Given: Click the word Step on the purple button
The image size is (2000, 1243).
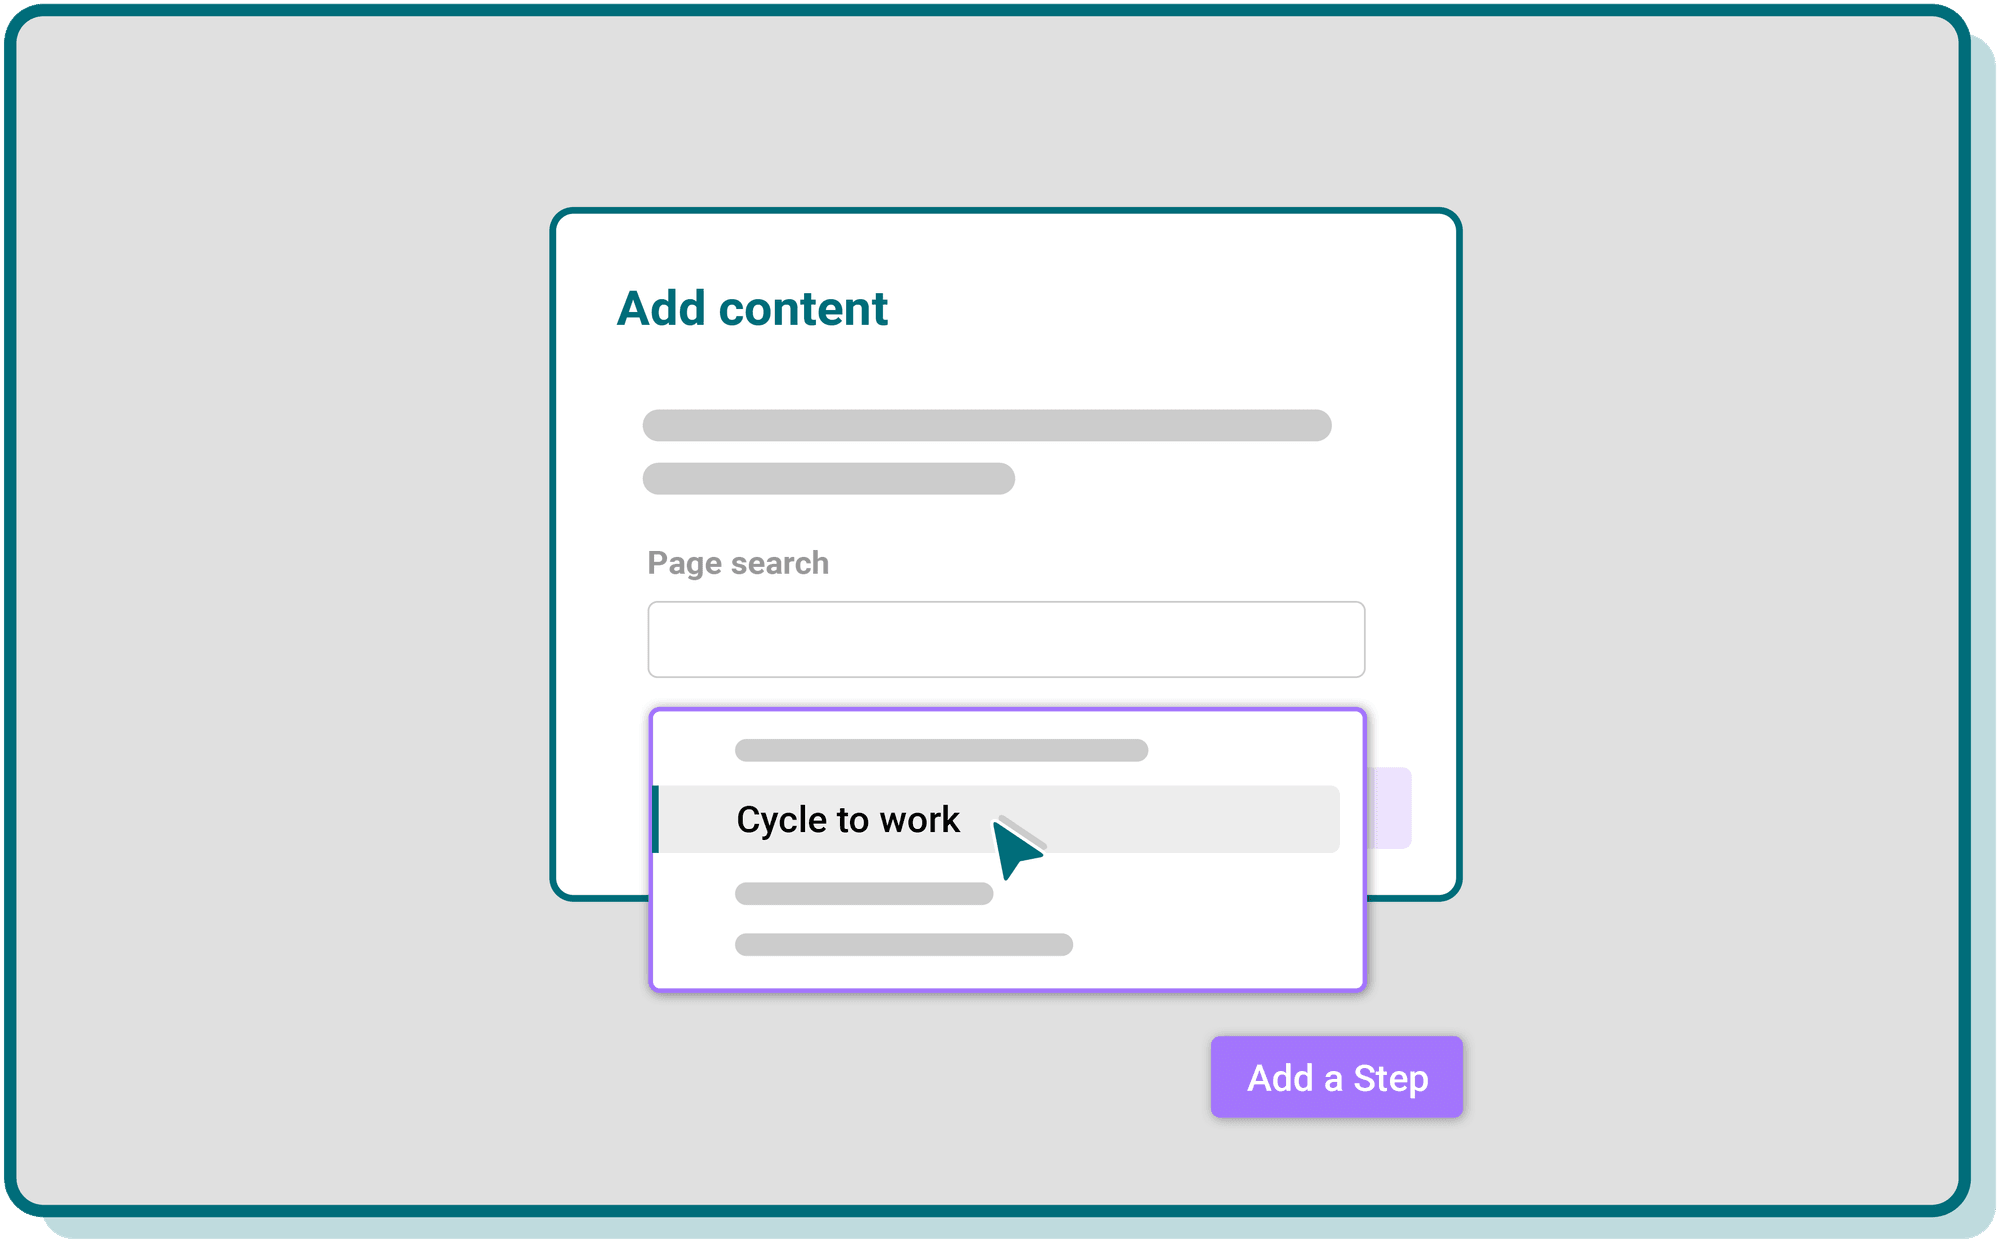Looking at the screenshot, I should pyautogui.click(x=1391, y=1079).
